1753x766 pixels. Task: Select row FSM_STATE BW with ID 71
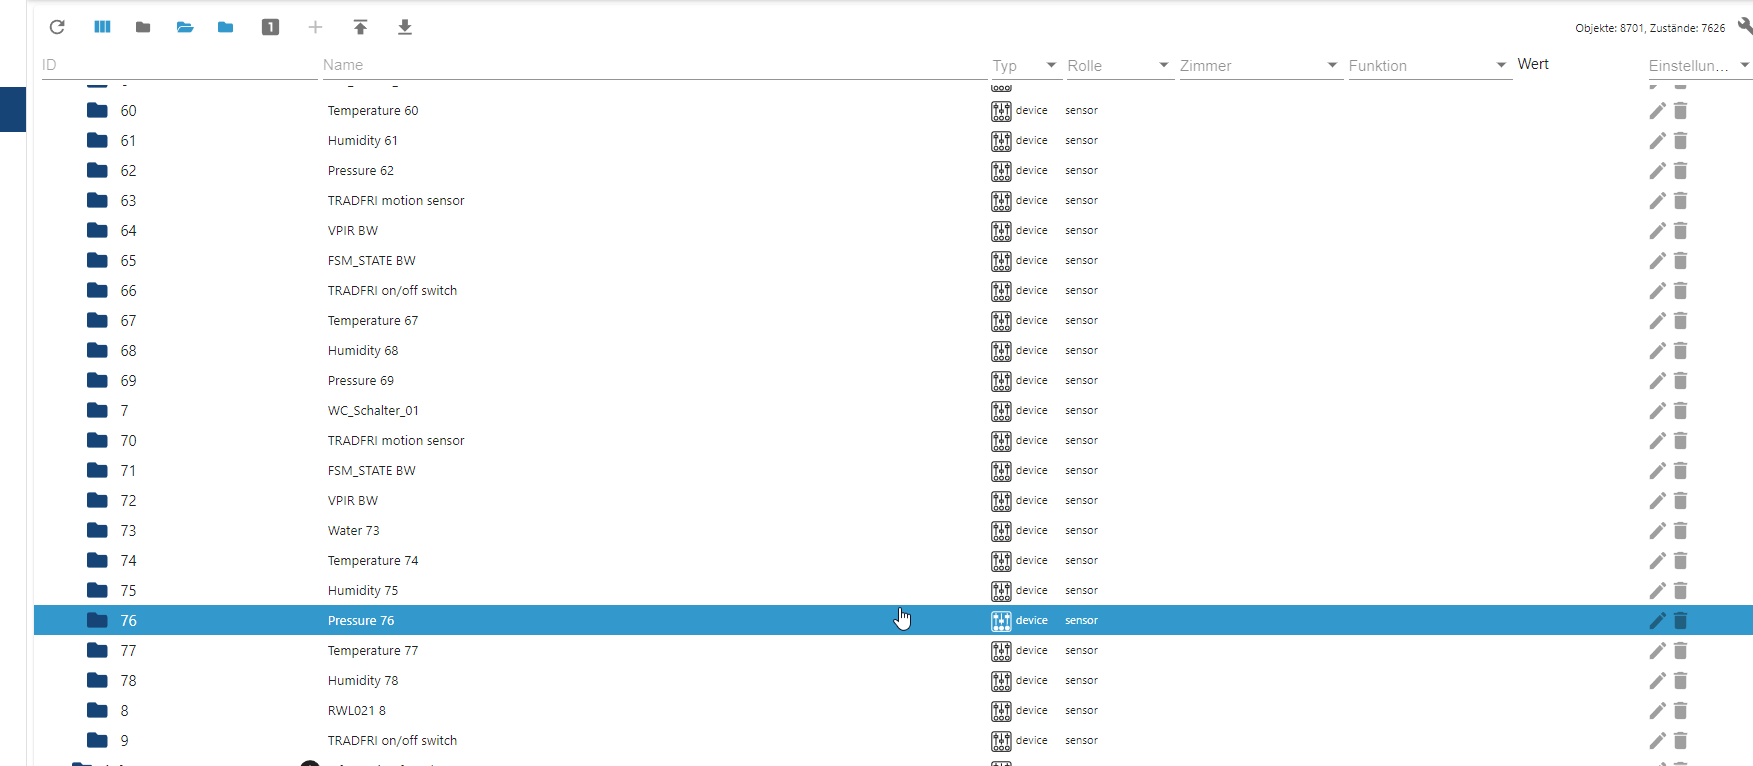coord(893,470)
